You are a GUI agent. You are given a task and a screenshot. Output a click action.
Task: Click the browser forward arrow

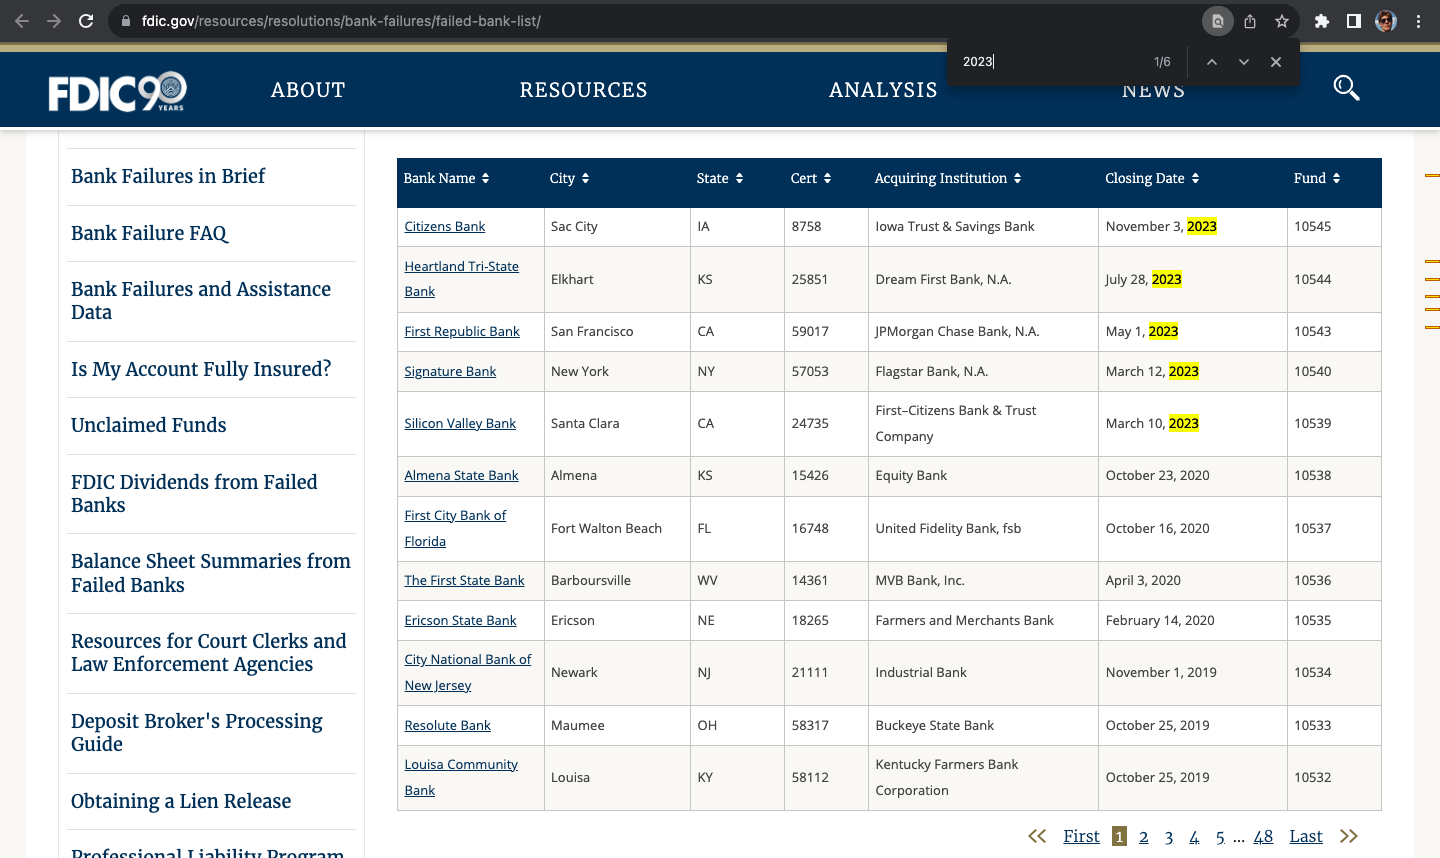pyautogui.click(x=54, y=21)
